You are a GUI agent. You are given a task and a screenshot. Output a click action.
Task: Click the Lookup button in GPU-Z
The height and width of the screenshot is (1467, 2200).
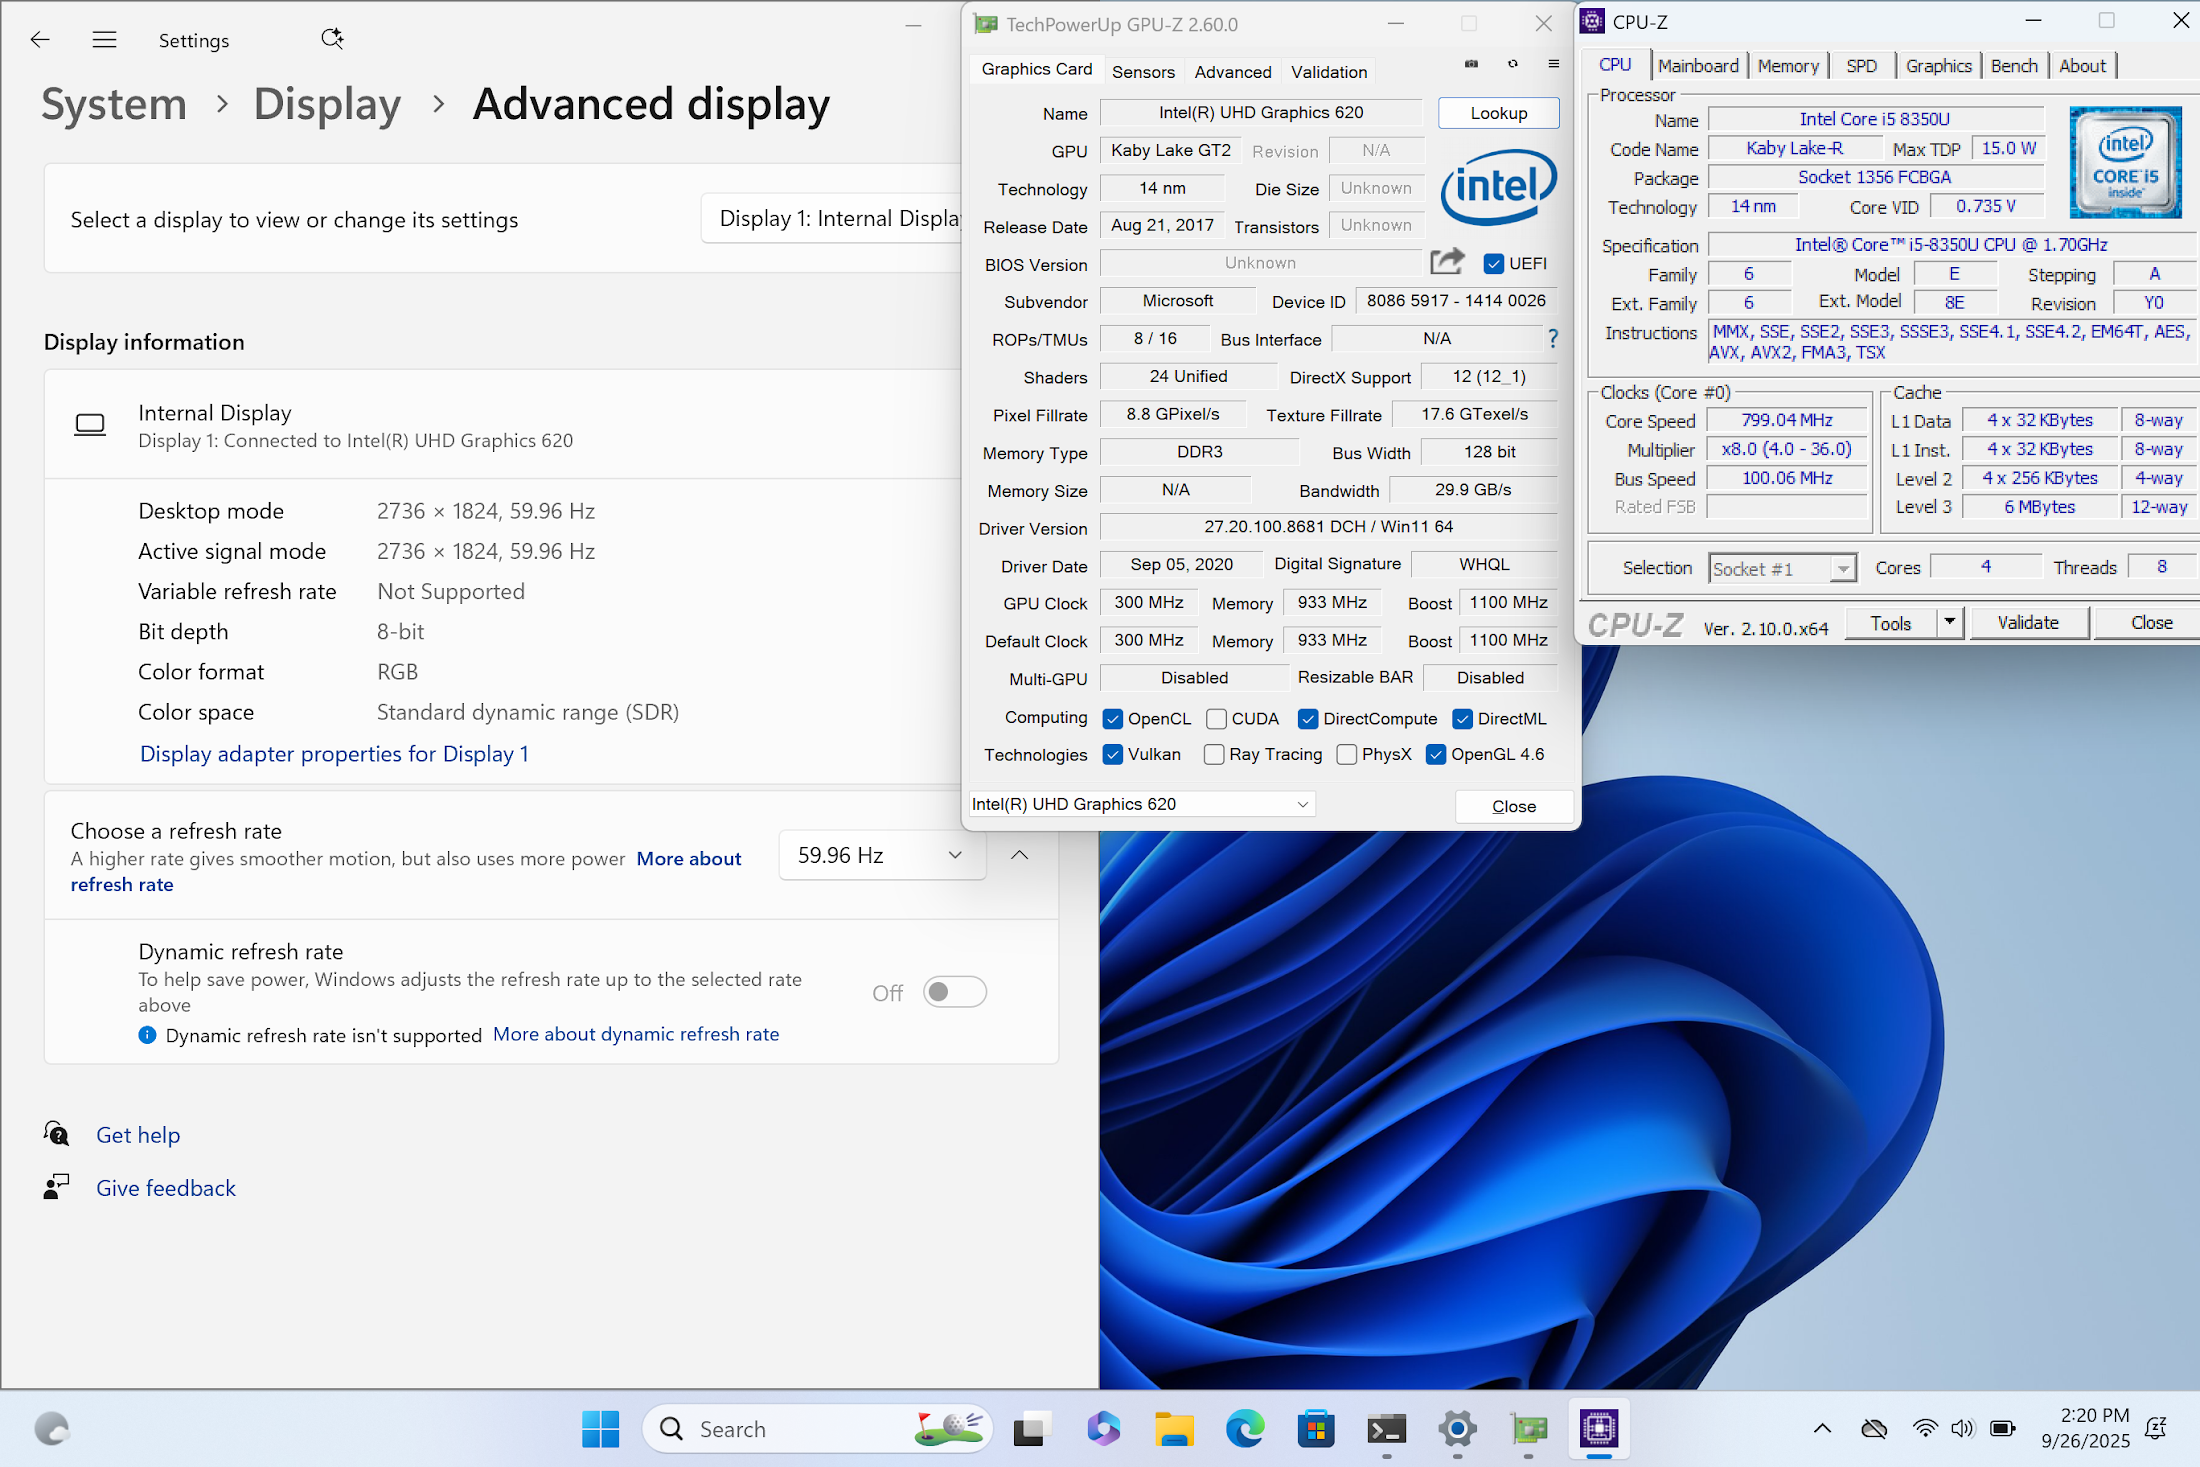pyautogui.click(x=1497, y=113)
